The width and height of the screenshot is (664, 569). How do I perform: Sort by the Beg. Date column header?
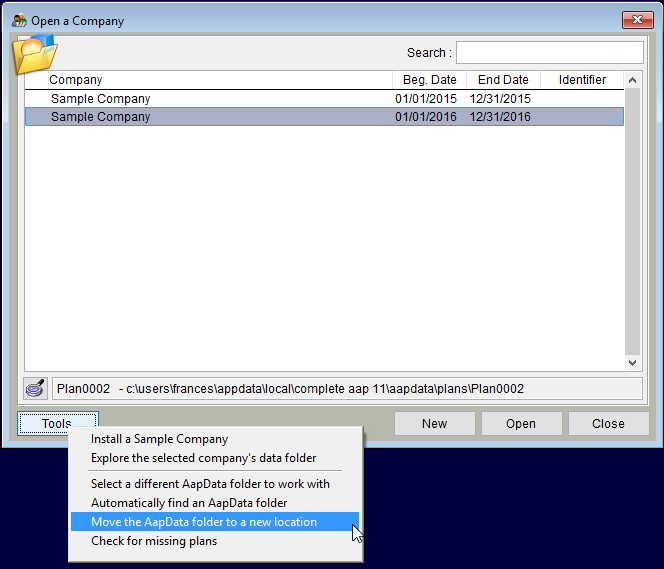point(429,80)
